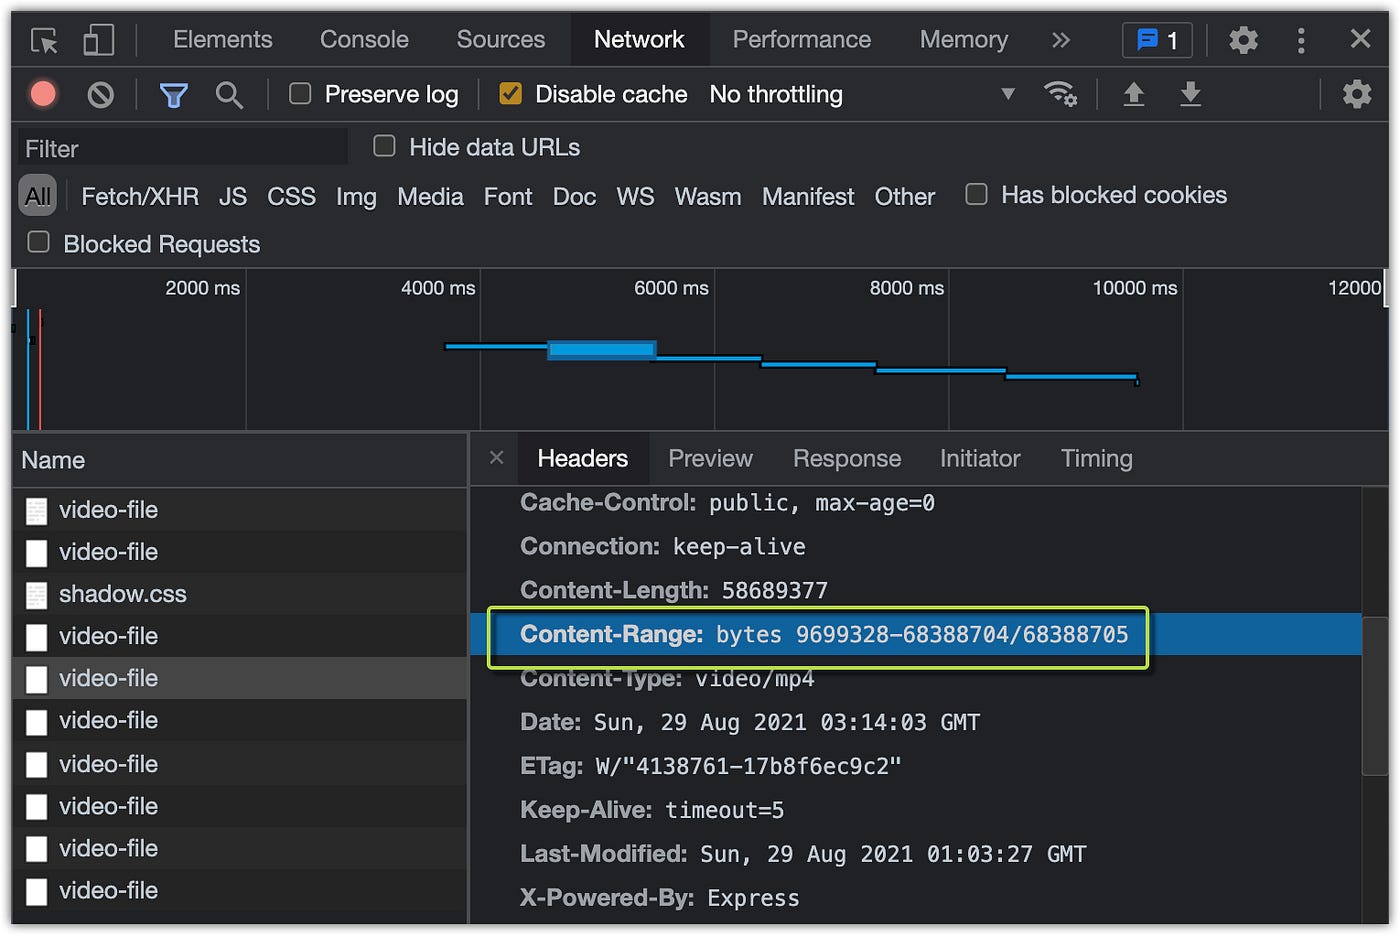Uncheck Disable cache
The image size is (1400, 935).
point(511,93)
